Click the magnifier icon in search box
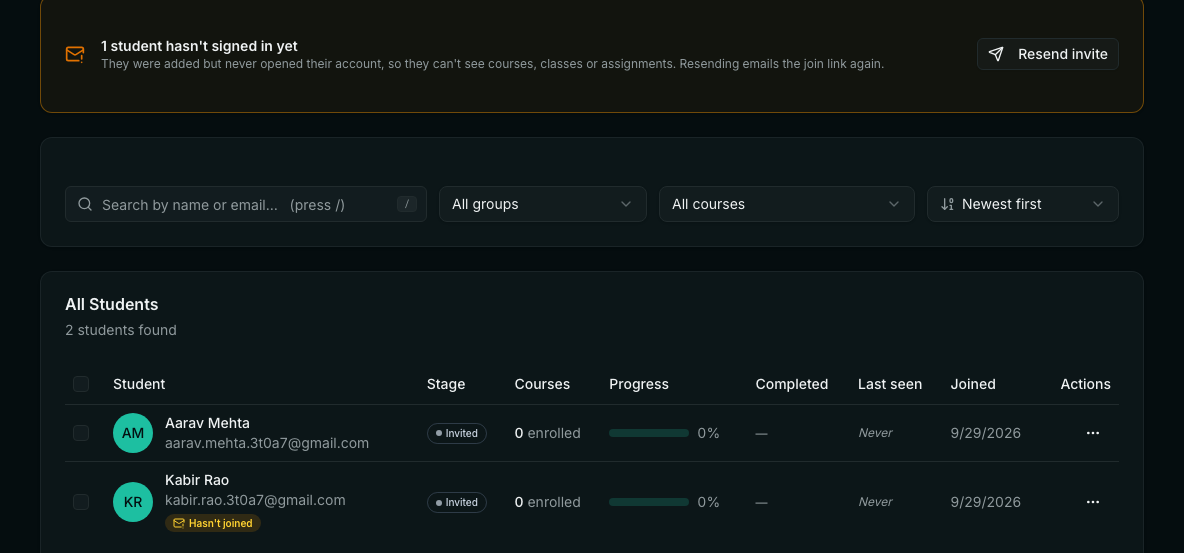Screen dimensions: 1184x553 pos(85,204)
